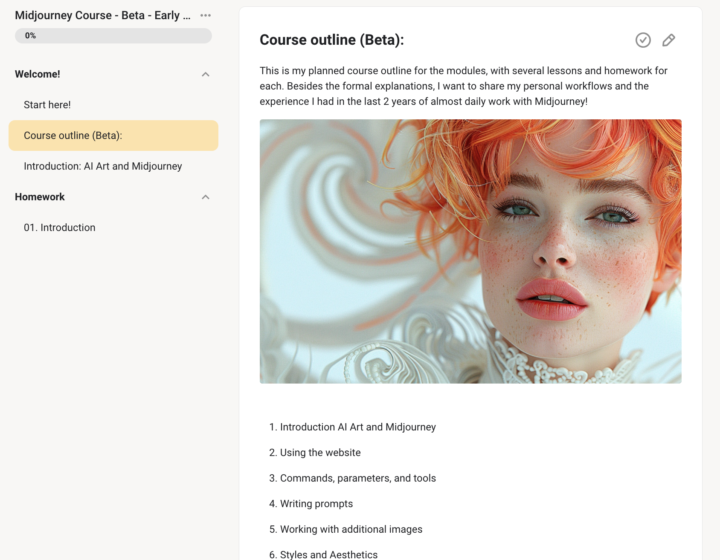720x560 pixels.
Task: Click the pencil edit icon
Action: coord(669,40)
